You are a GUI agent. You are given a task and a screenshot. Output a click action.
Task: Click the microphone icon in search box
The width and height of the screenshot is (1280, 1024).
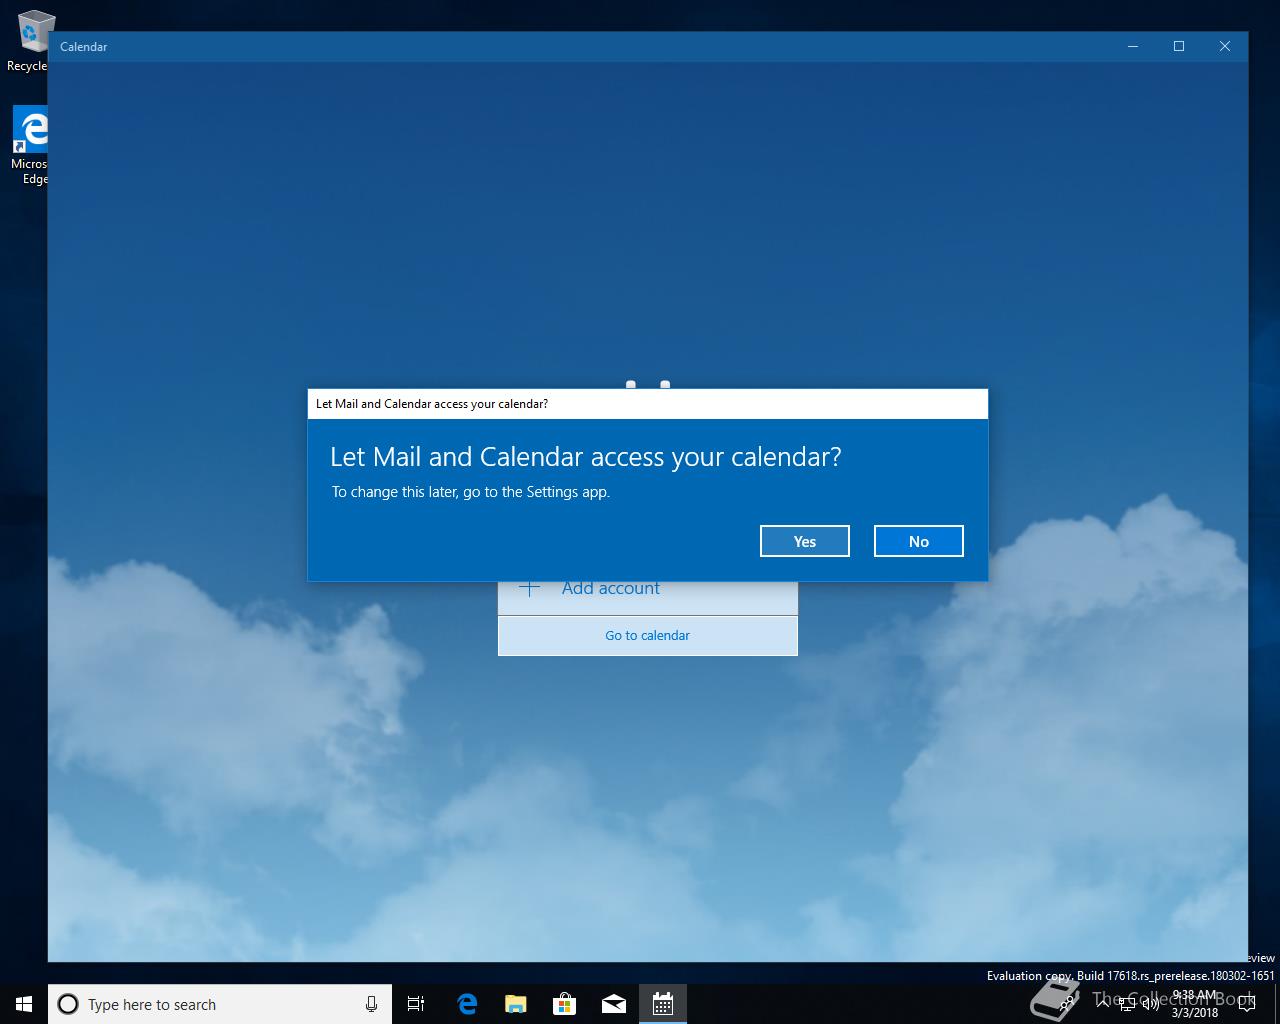click(x=371, y=1004)
